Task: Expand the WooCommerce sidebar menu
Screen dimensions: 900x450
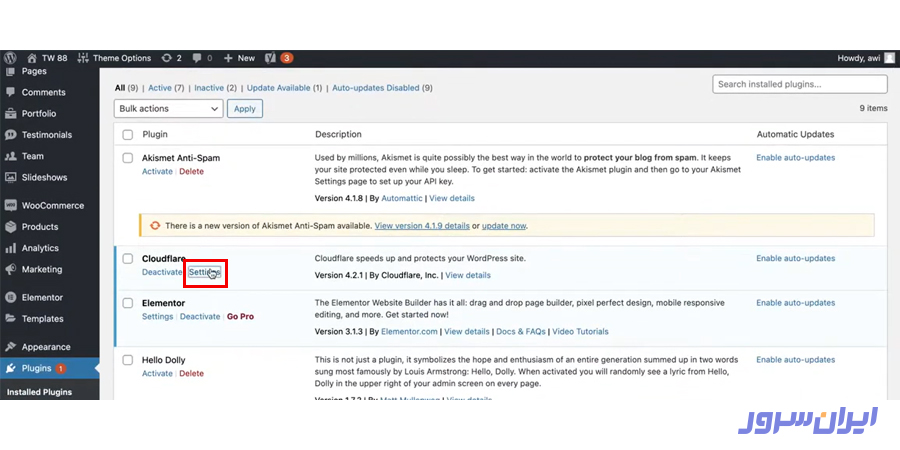Action: click(x=52, y=206)
